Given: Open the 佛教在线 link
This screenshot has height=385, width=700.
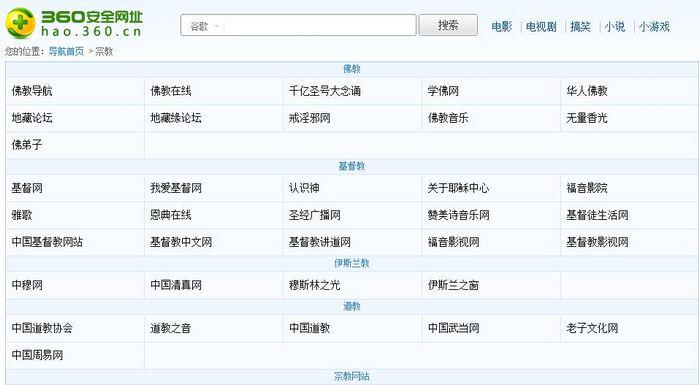Looking at the screenshot, I should (x=171, y=91).
